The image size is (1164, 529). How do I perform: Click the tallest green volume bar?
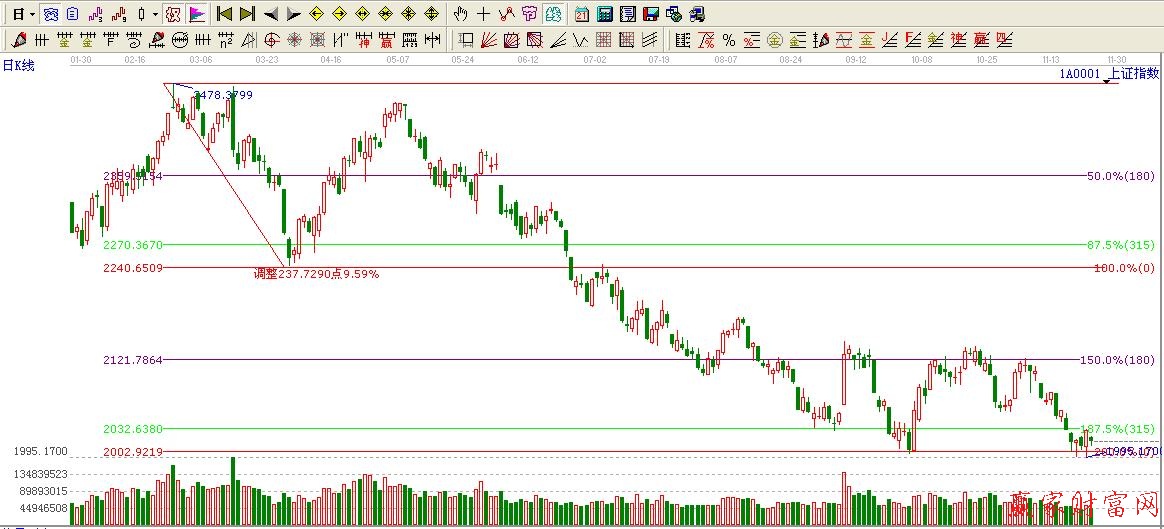(234, 490)
